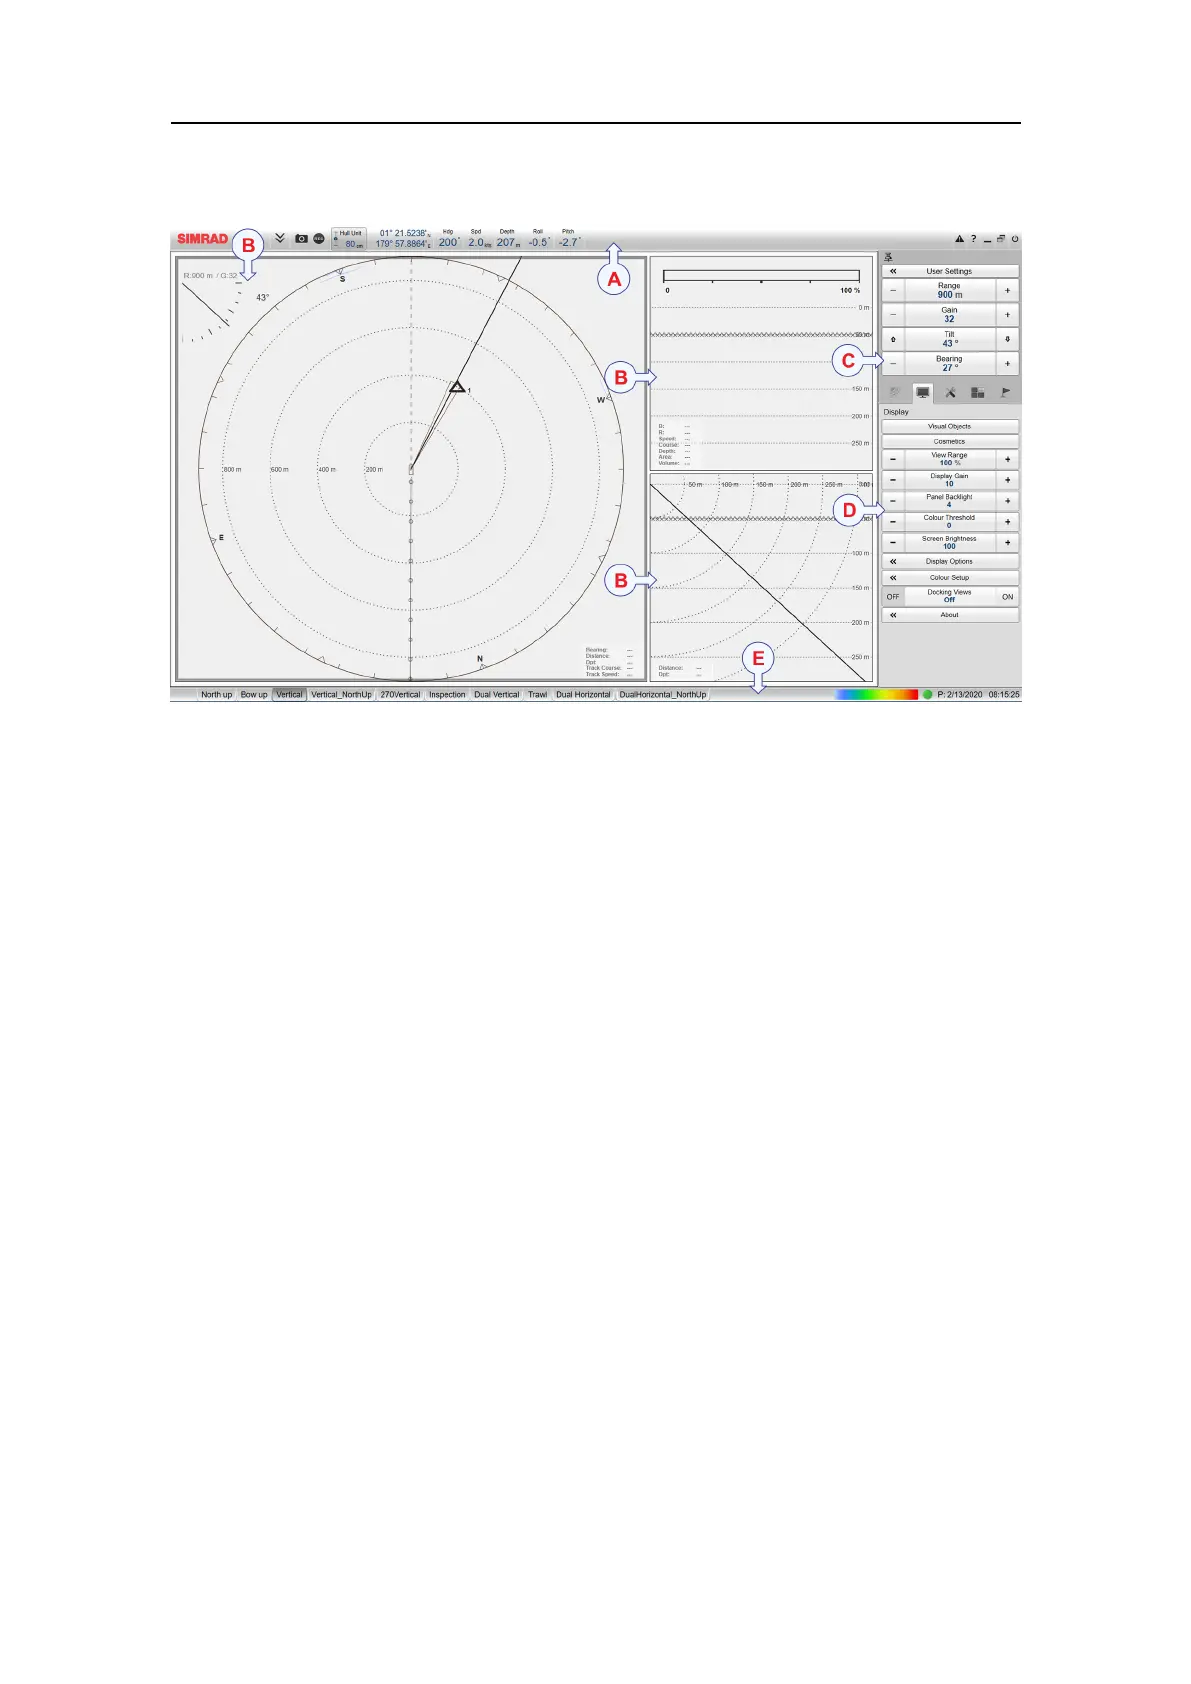Screen dimensions: 1191x1684
Task: Switch to Vertical_NorthUp view
Action: pos(341,694)
